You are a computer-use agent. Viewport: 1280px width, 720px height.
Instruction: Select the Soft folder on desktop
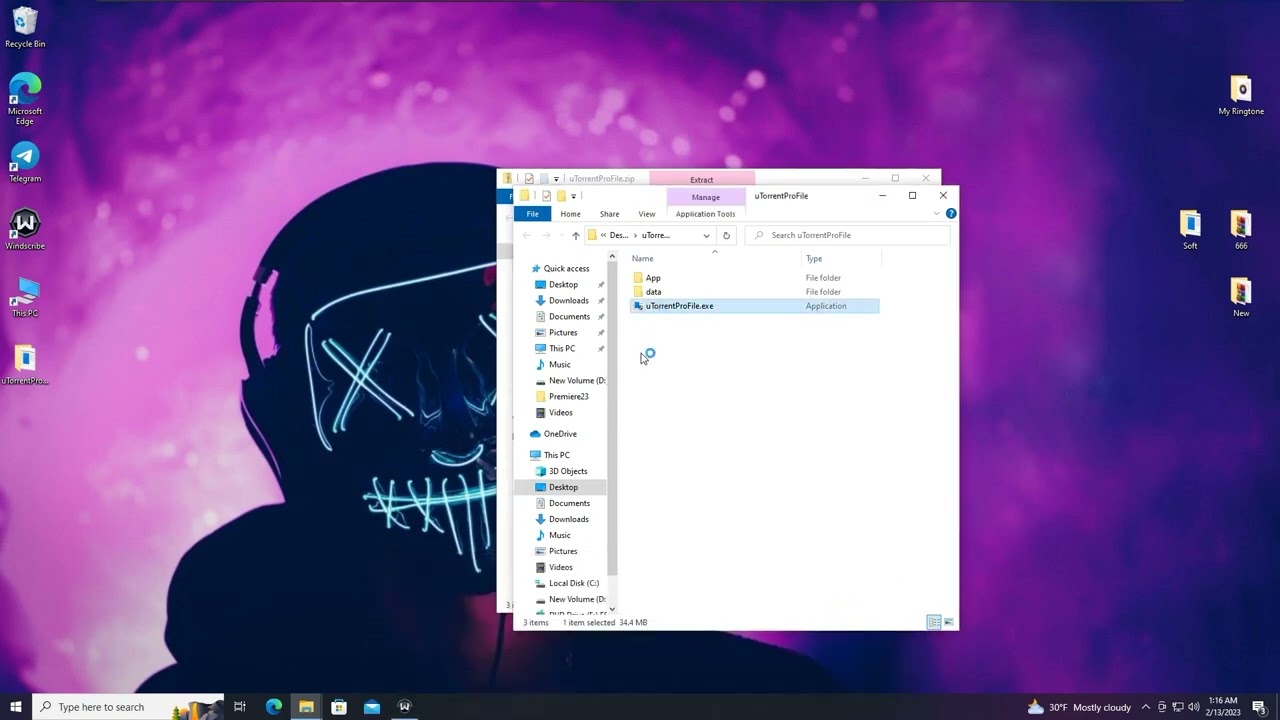coord(1190,230)
